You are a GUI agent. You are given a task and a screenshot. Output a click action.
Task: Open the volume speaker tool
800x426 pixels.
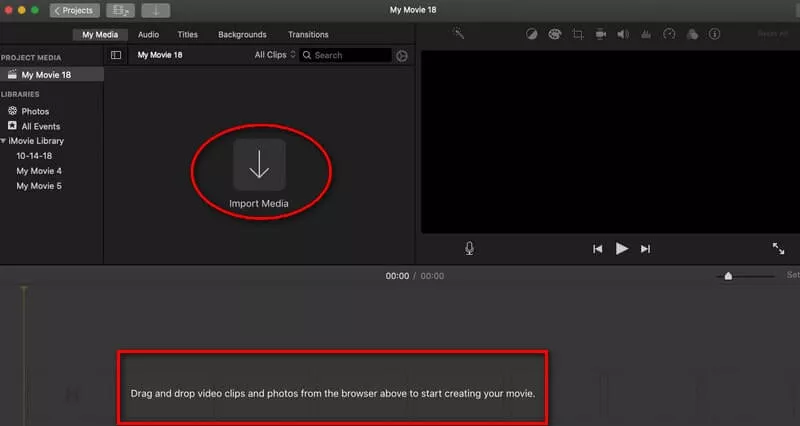[623, 34]
